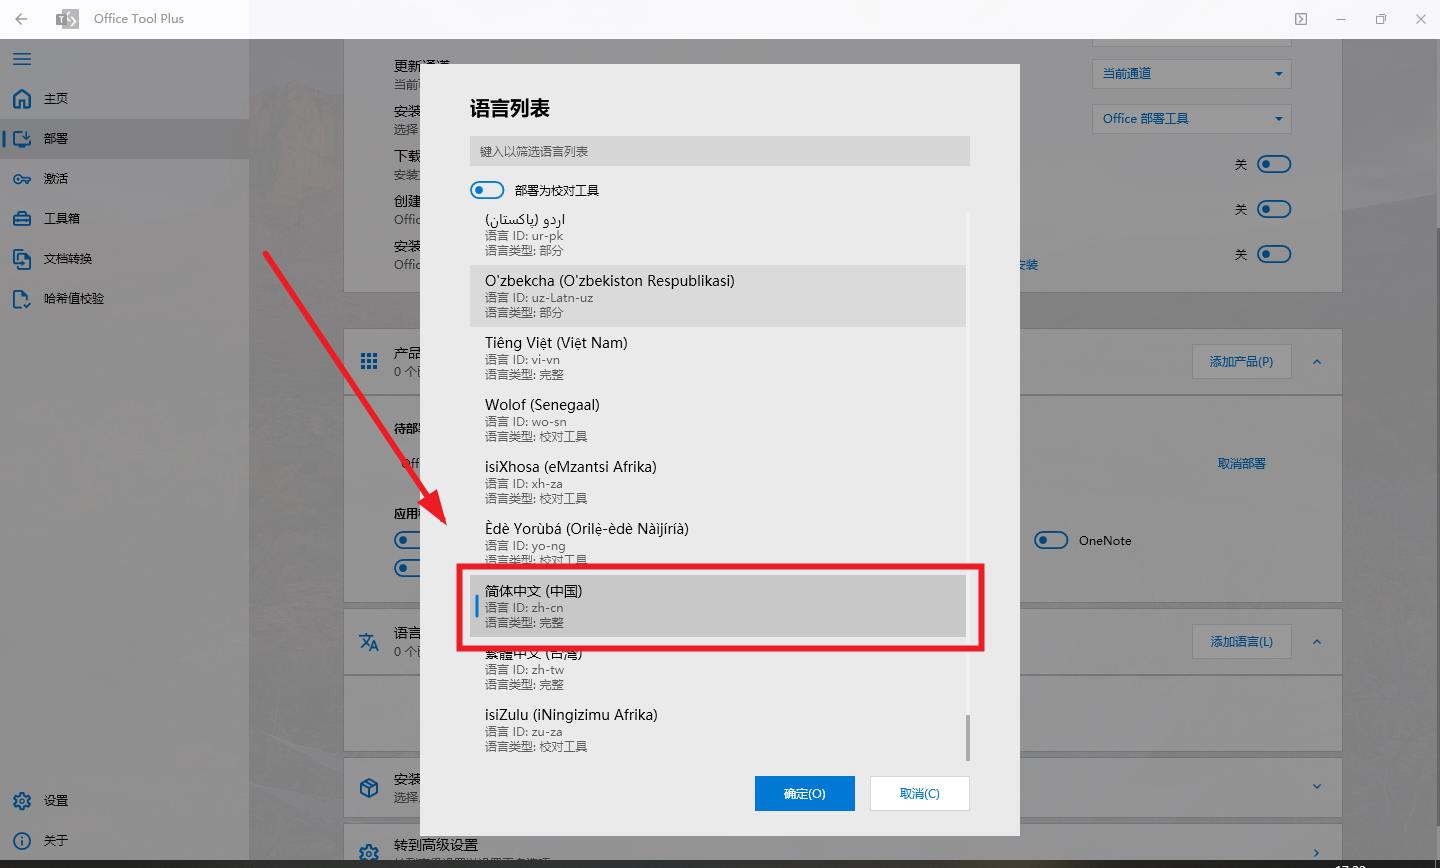Collapse the 语言 section chevron

pyautogui.click(x=1317, y=641)
